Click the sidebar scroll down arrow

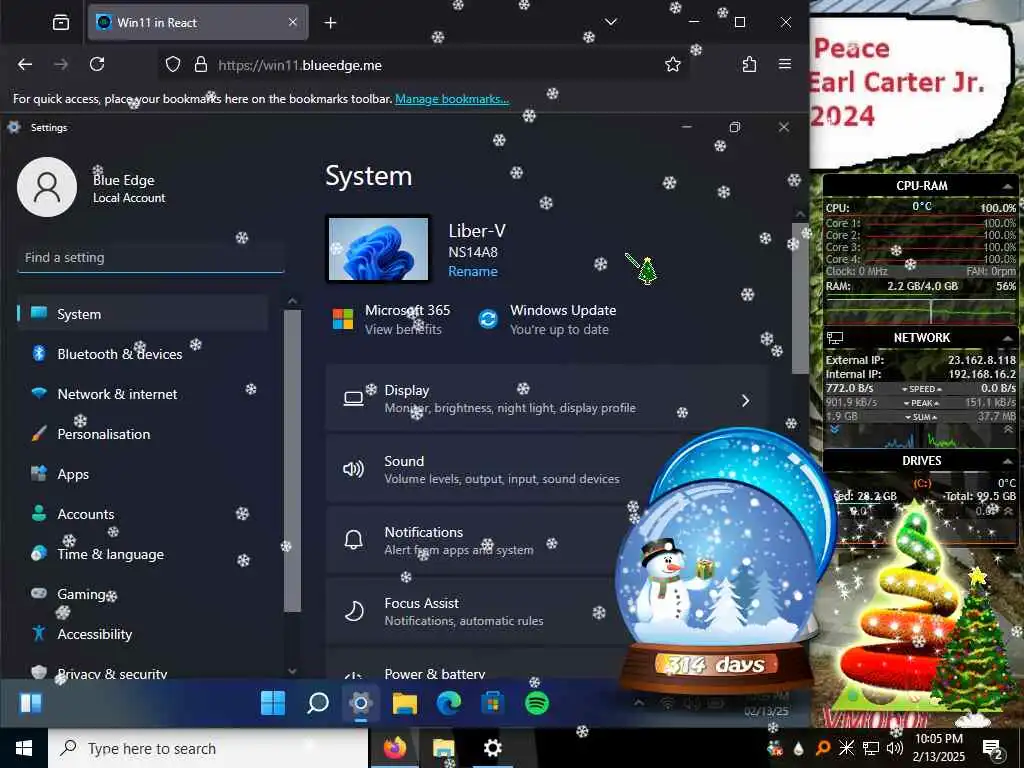click(293, 671)
